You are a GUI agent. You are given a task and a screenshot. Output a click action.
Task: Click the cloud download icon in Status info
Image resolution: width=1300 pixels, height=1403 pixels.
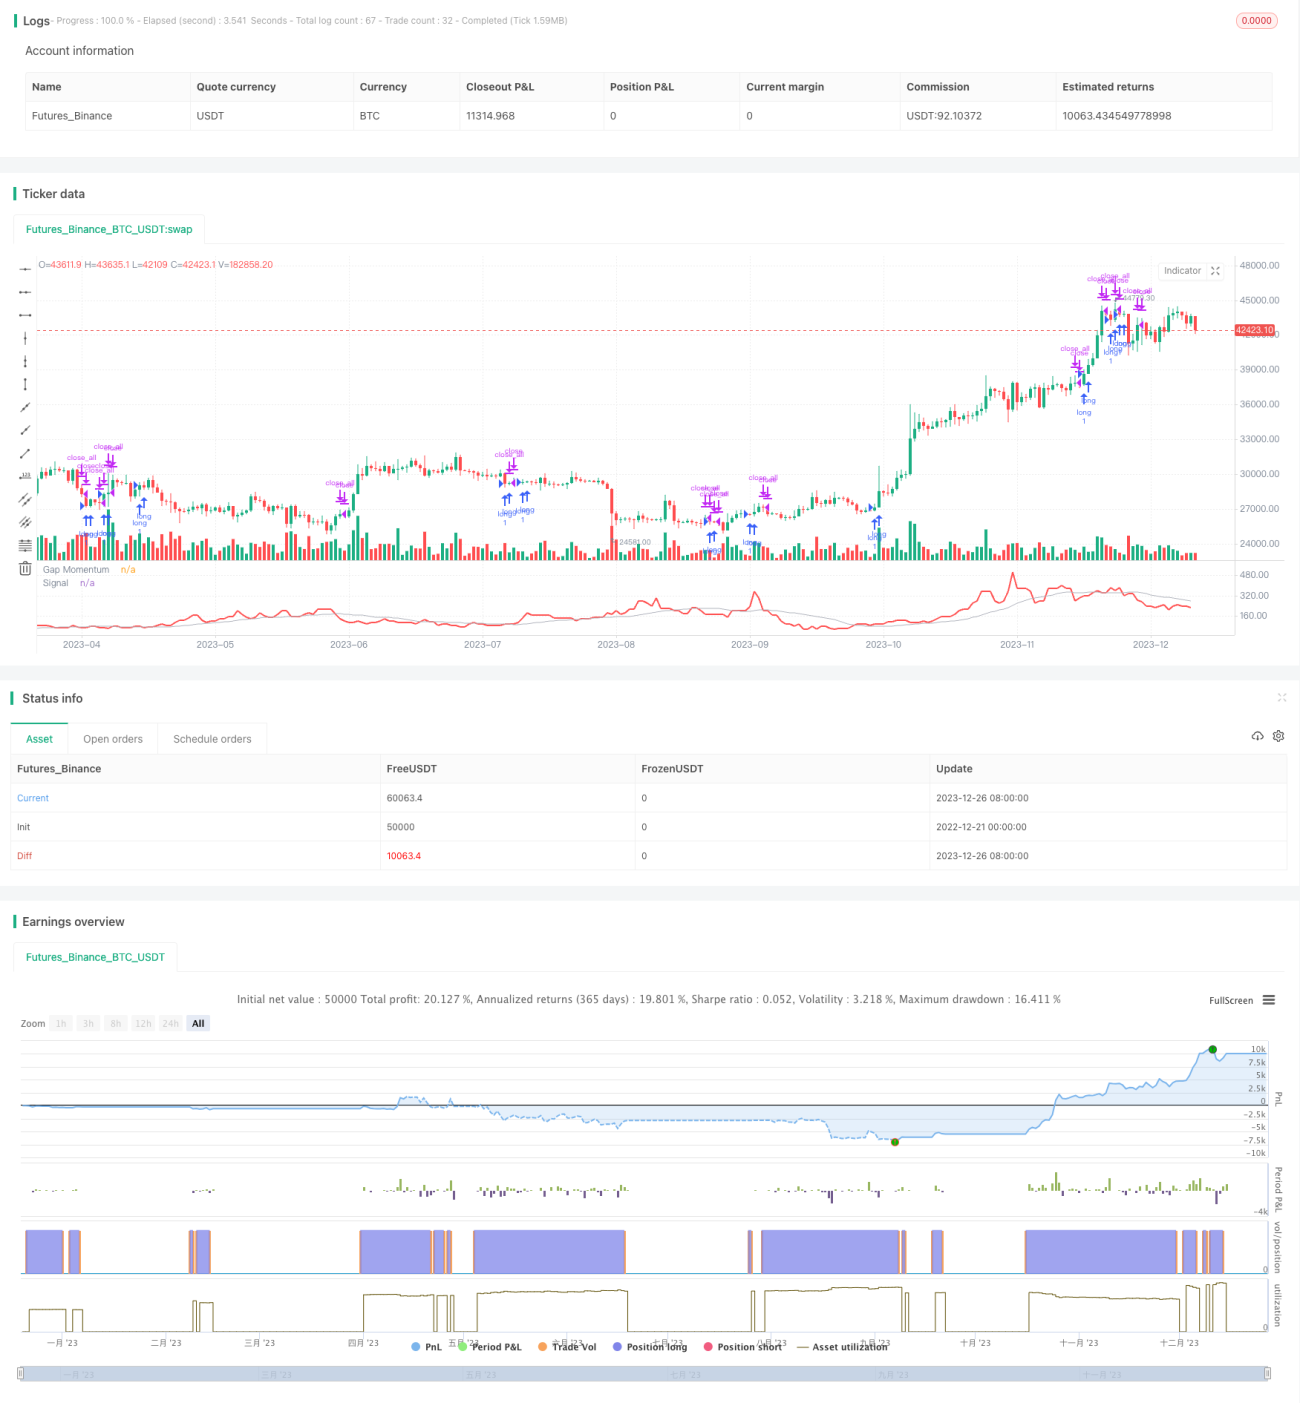pos(1257,736)
